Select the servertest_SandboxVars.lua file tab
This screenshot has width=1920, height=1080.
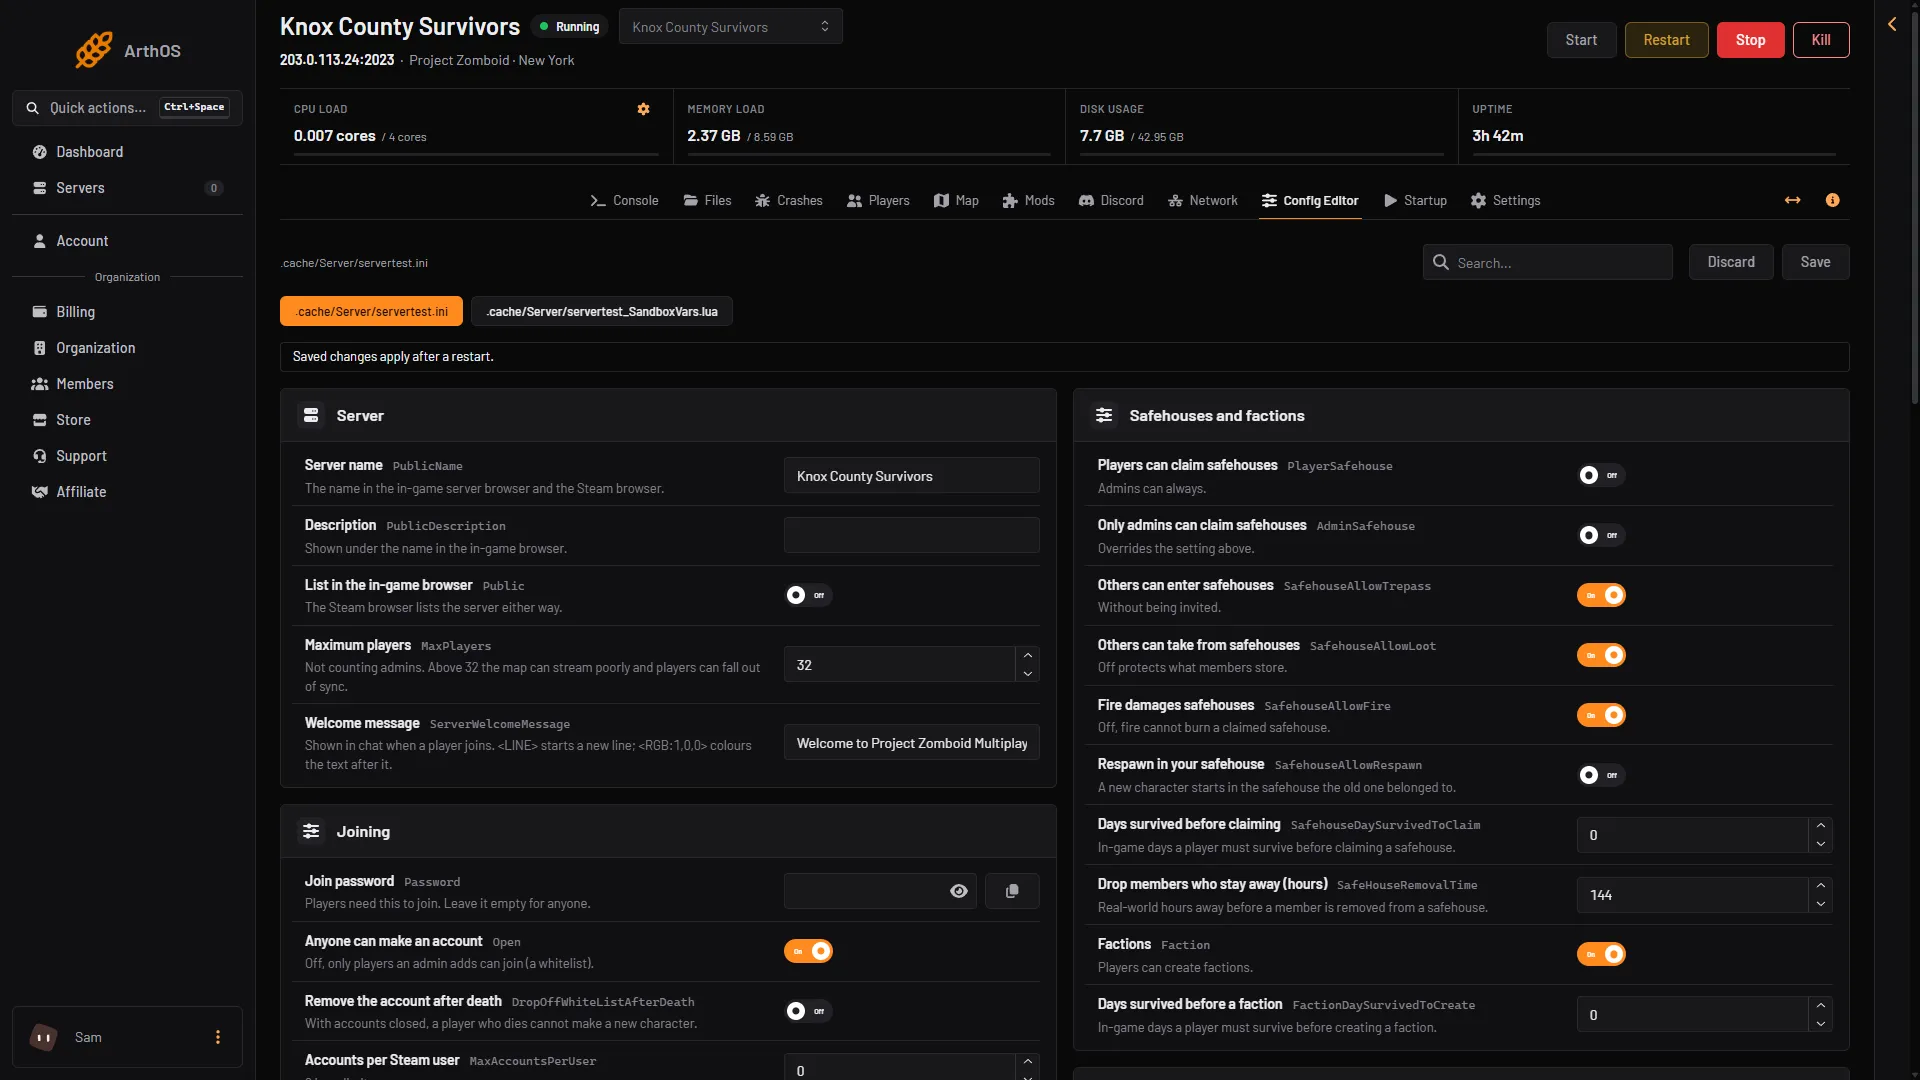(x=602, y=312)
